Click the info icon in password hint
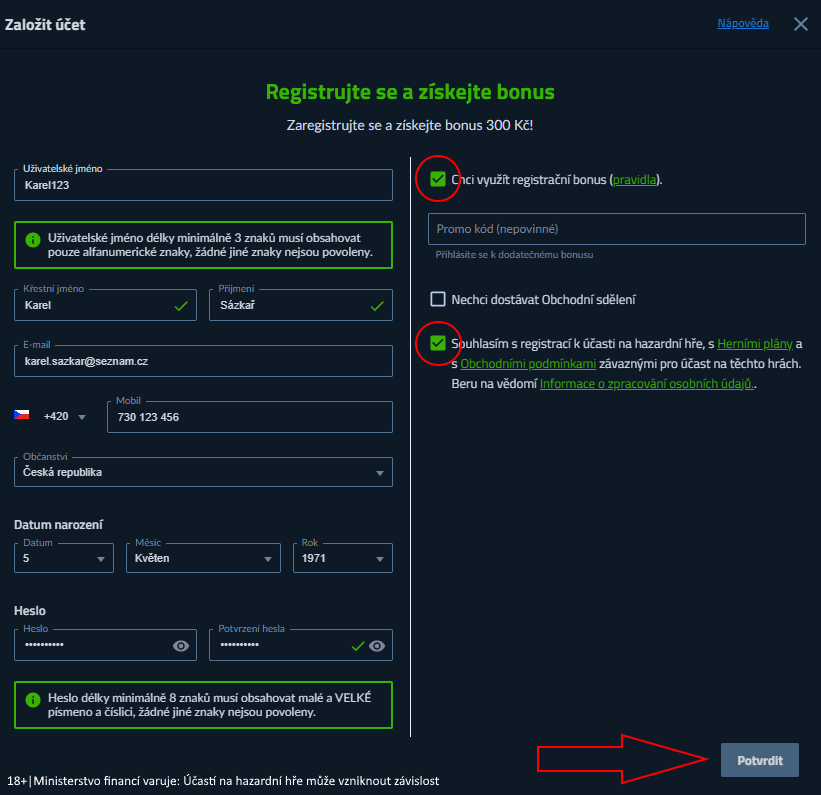The image size is (821, 795). click(x=33, y=700)
